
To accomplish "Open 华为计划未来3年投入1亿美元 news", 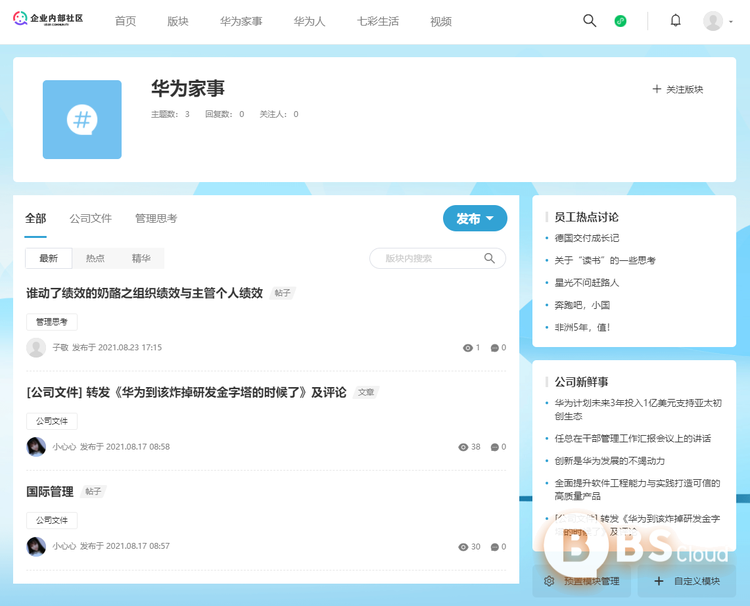I will [x=638, y=409].
